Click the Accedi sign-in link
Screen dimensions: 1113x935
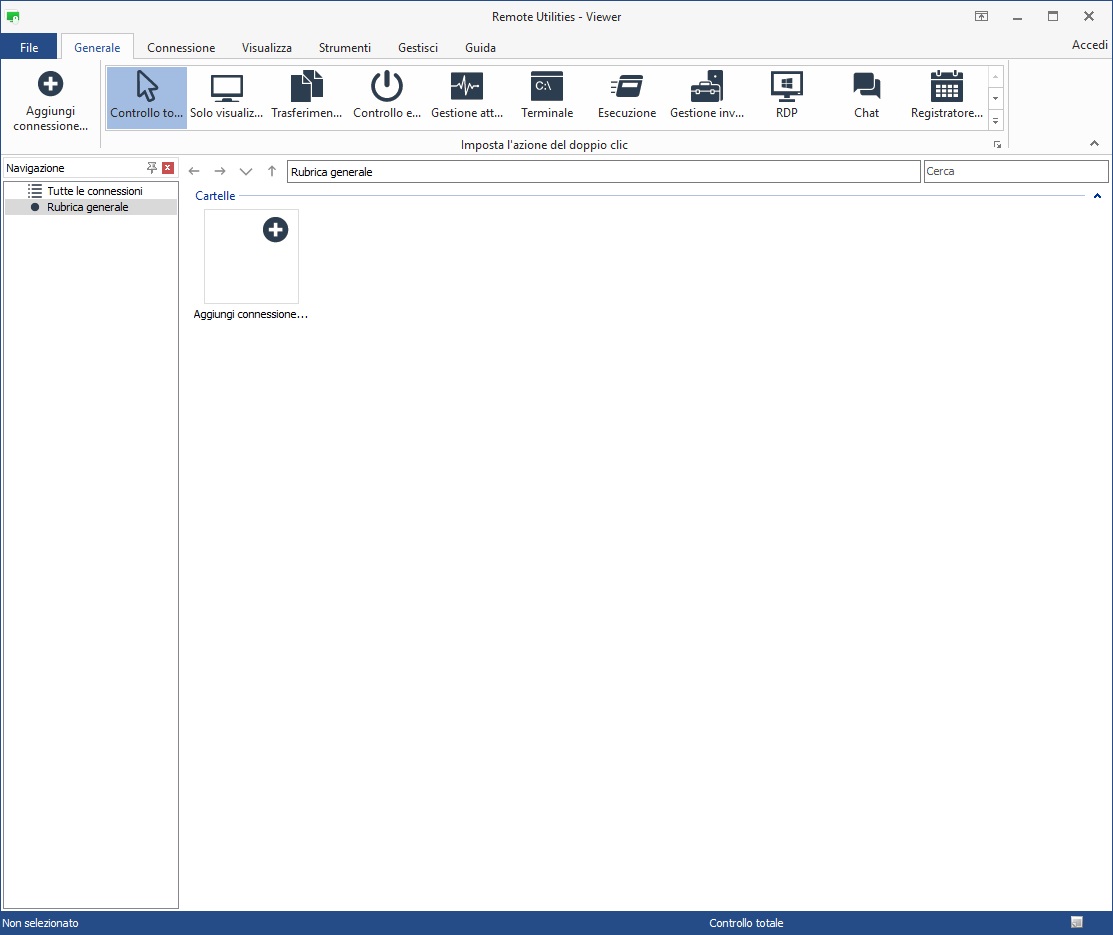(x=1090, y=45)
